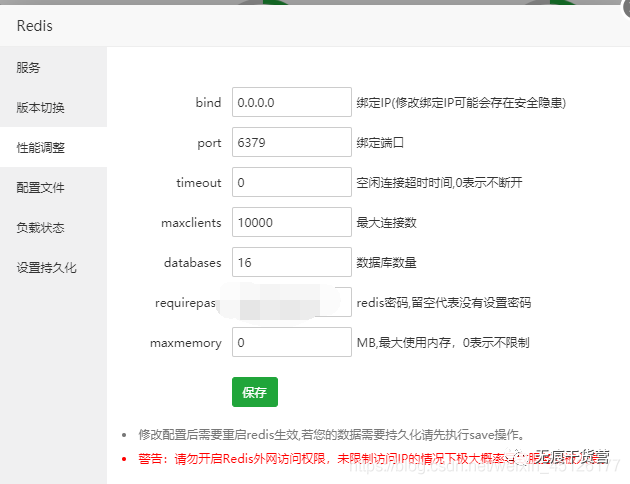Click the databases field showing 16

pyautogui.click(x=292, y=262)
